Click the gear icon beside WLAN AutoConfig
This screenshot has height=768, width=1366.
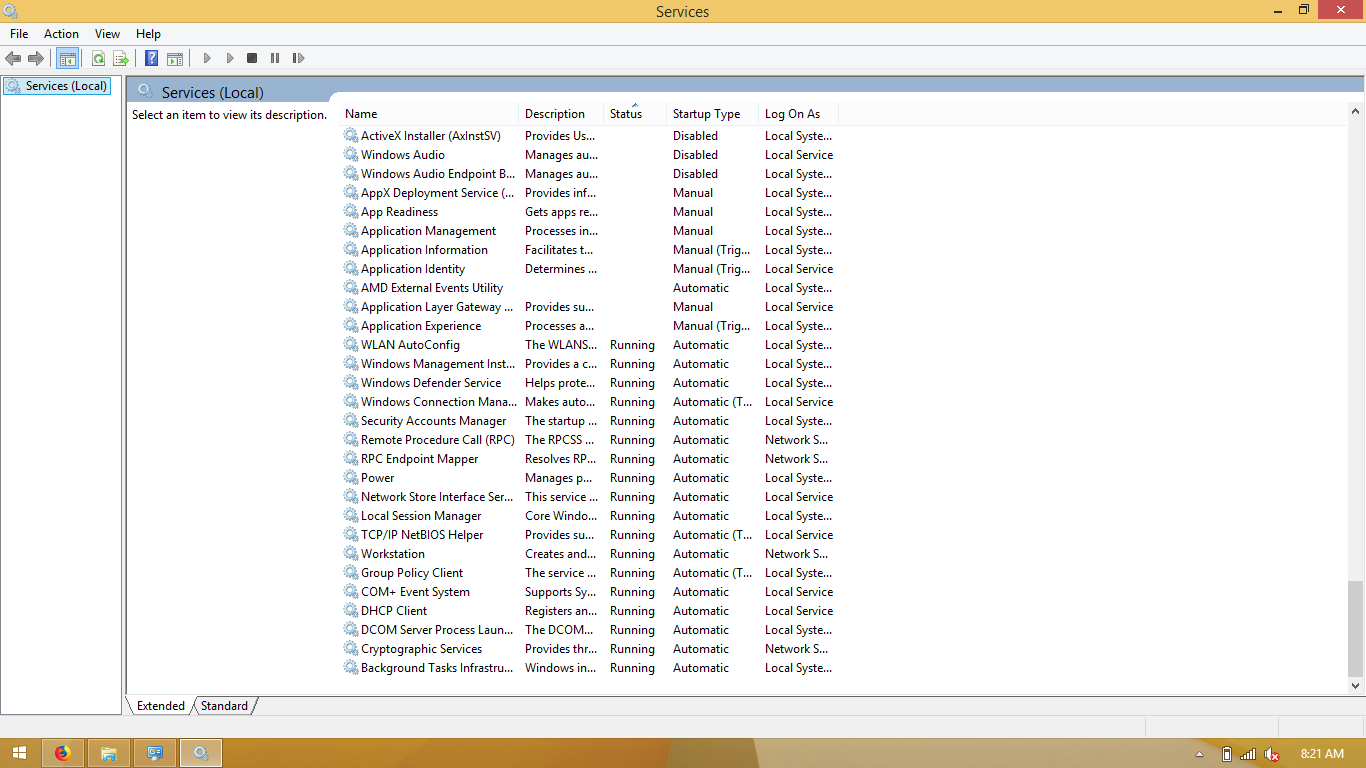click(351, 344)
